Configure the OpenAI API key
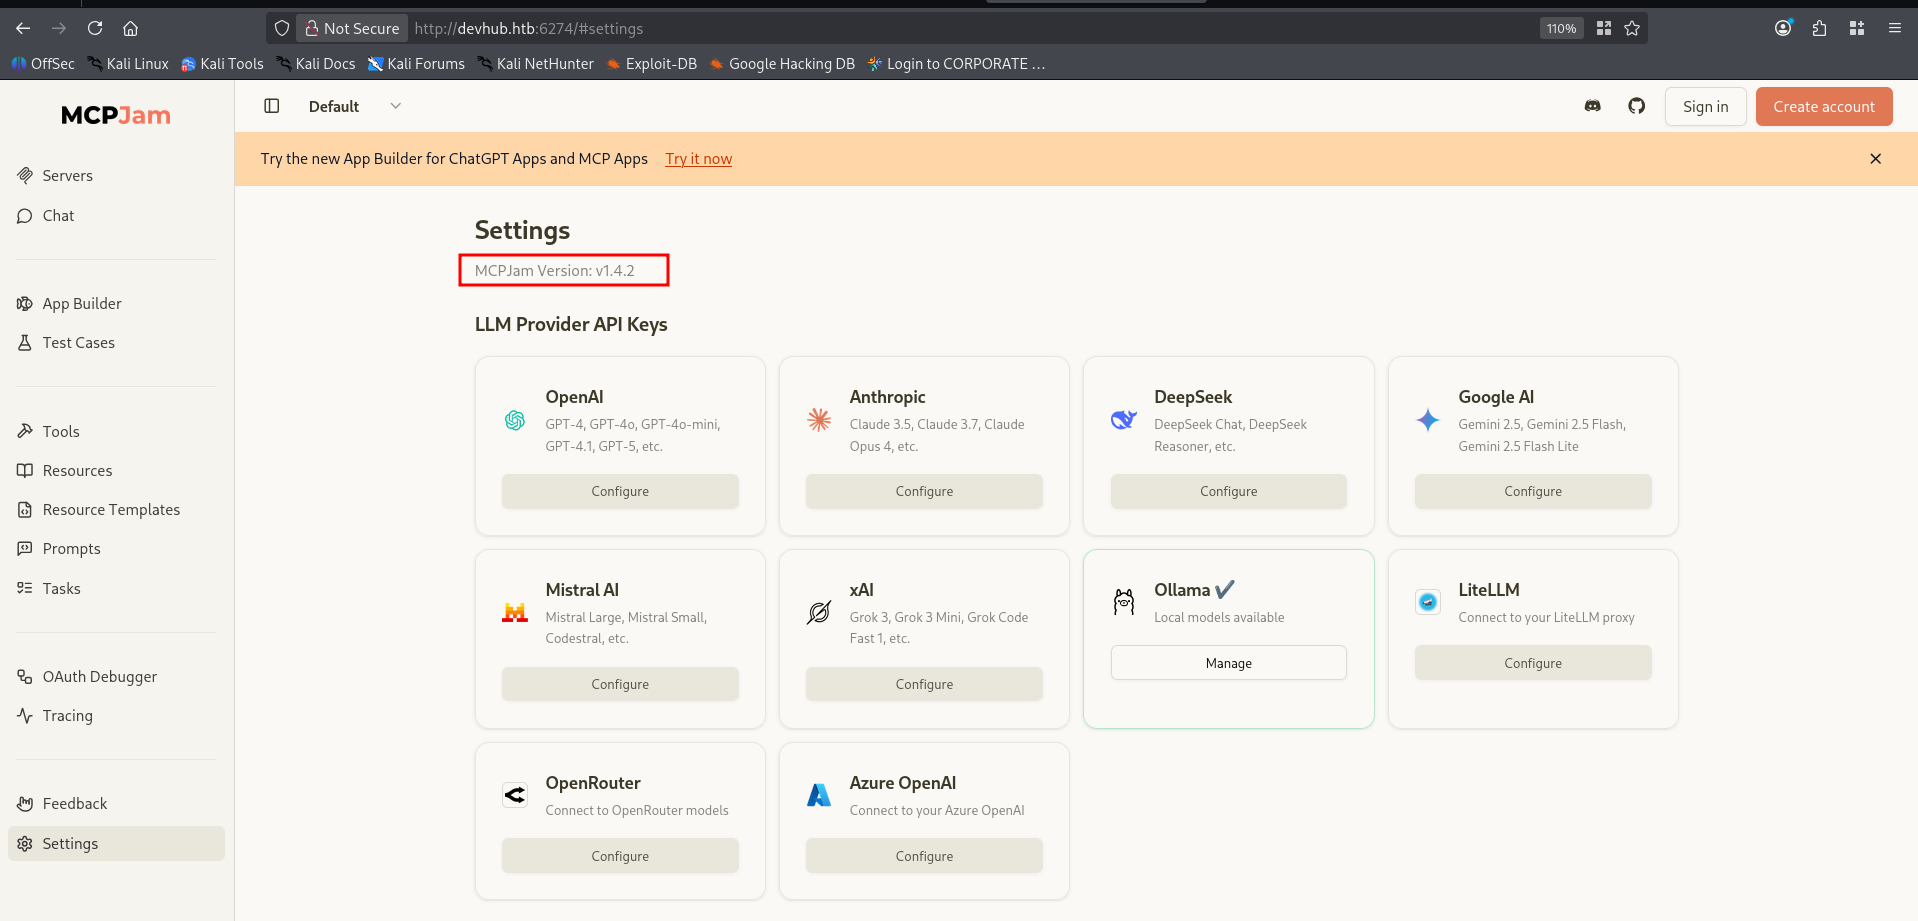The height and width of the screenshot is (921, 1918). (x=620, y=491)
